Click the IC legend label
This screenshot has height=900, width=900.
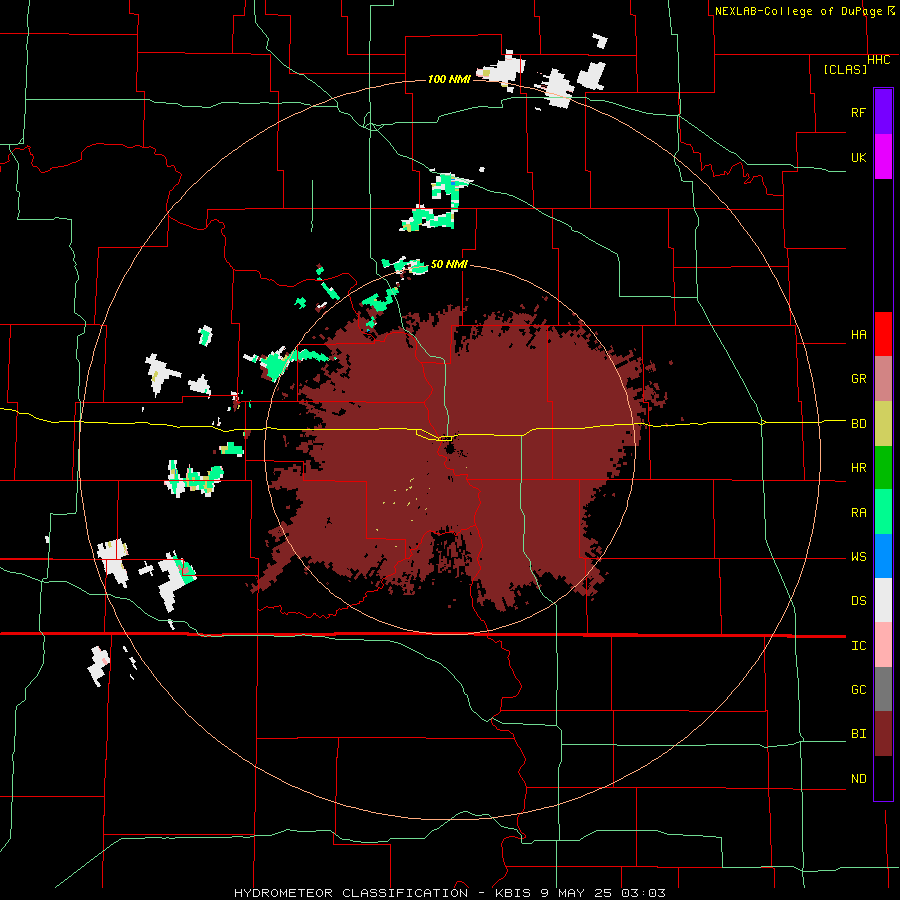tap(859, 646)
